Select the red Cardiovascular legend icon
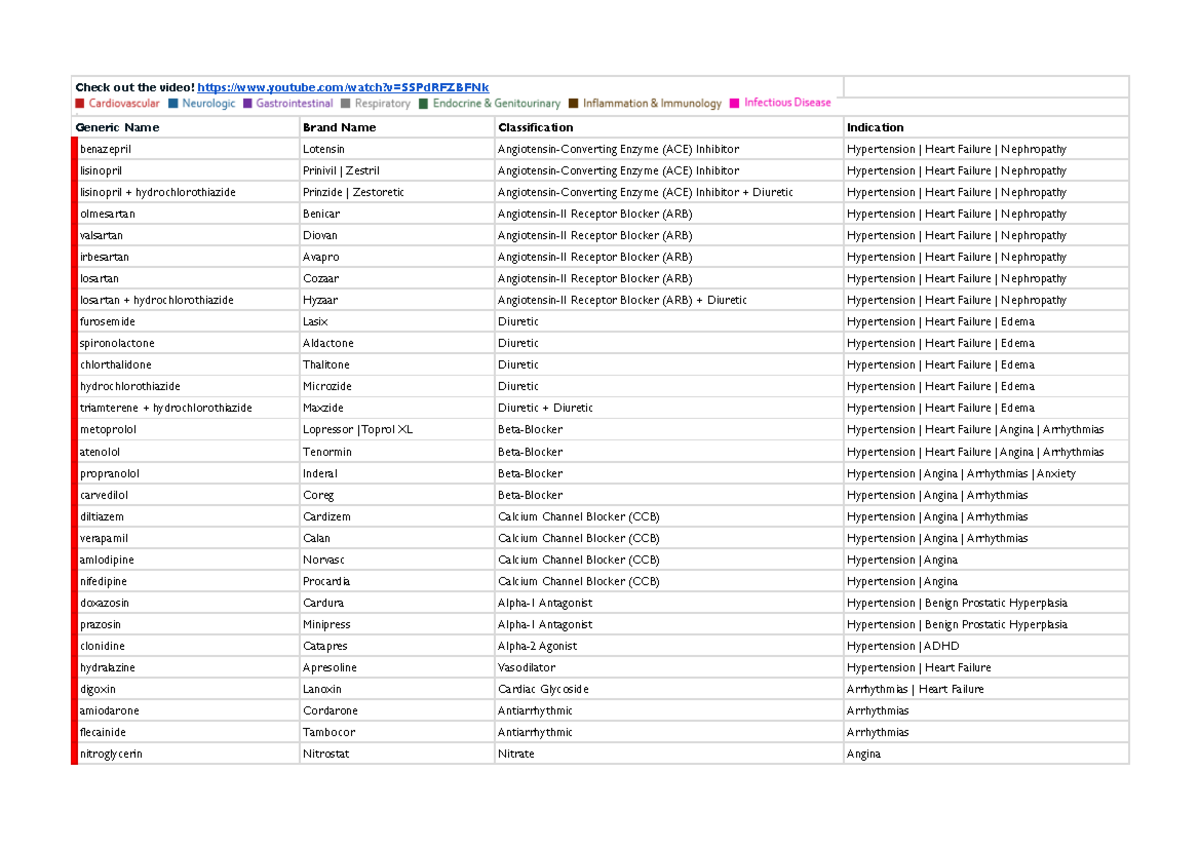The width and height of the screenshot is (1200, 848). [80, 103]
